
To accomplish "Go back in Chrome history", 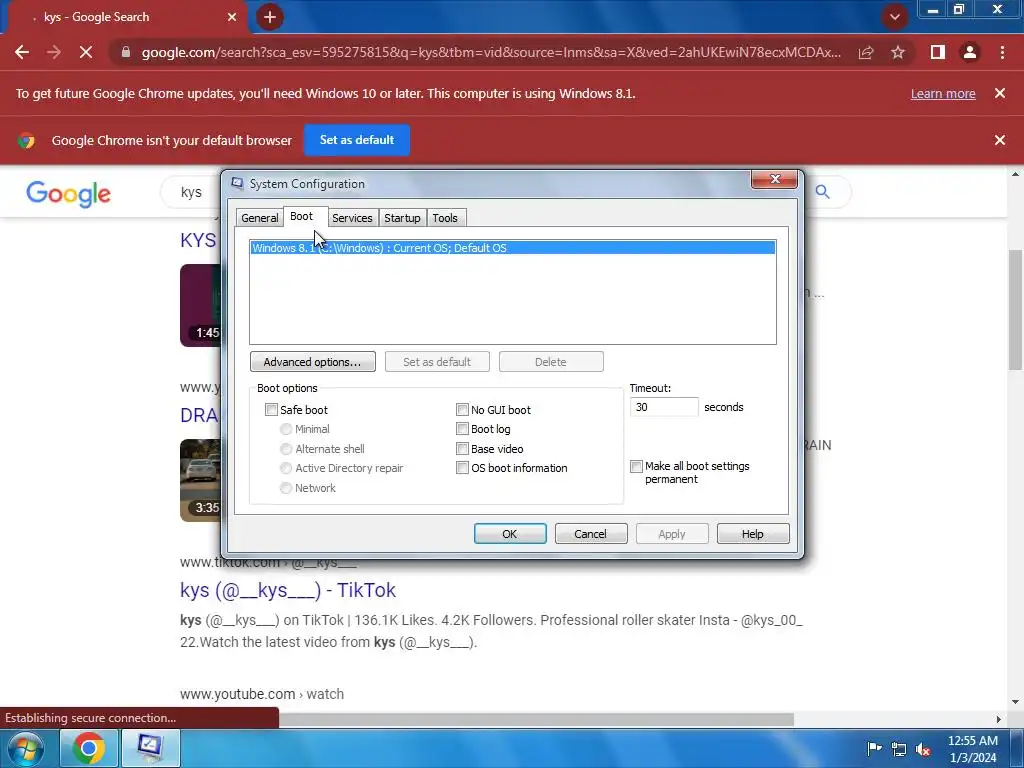I will (22, 52).
